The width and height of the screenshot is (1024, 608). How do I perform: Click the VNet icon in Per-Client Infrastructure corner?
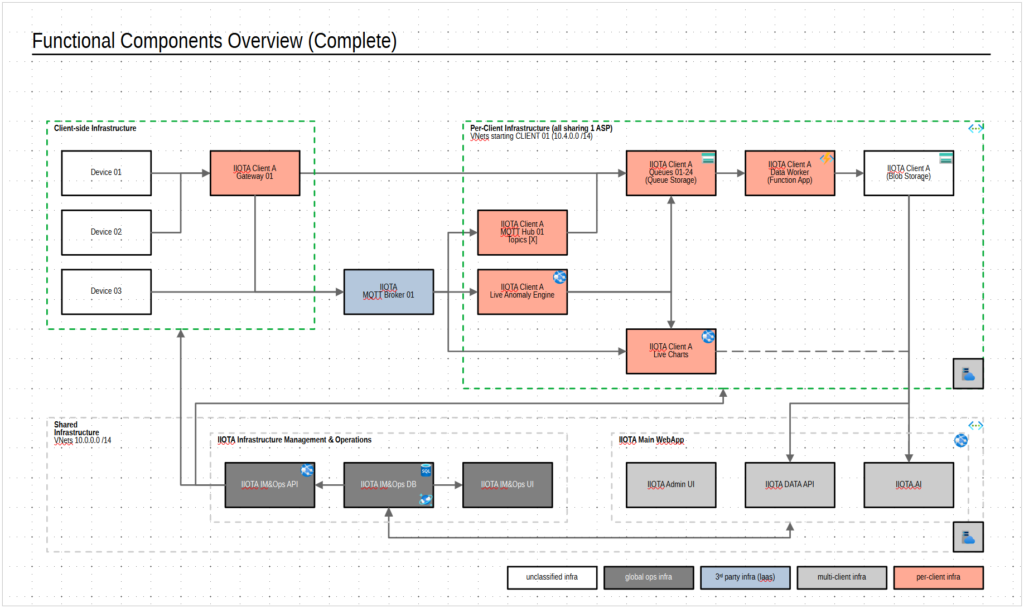(x=975, y=130)
